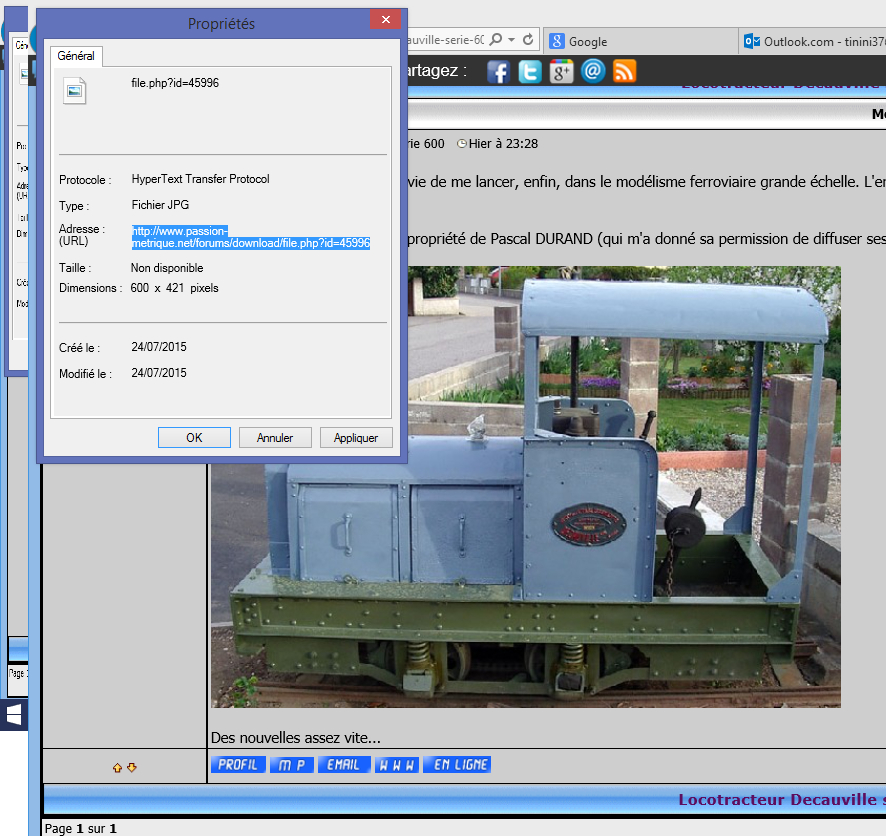886x836 pixels.
Task: Expand the address bar dropdown arrow
Action: (x=511, y=40)
